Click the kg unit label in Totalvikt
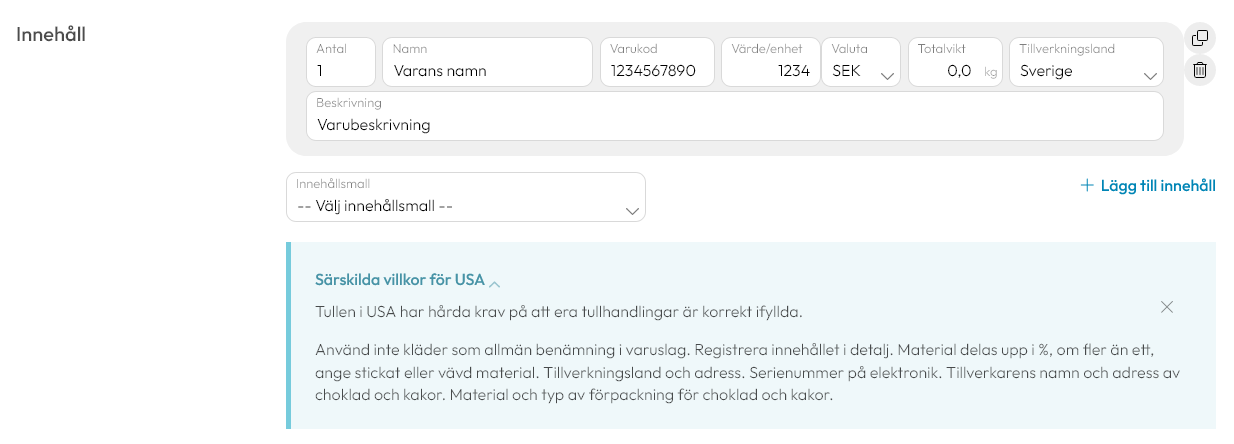 pyautogui.click(x=990, y=72)
